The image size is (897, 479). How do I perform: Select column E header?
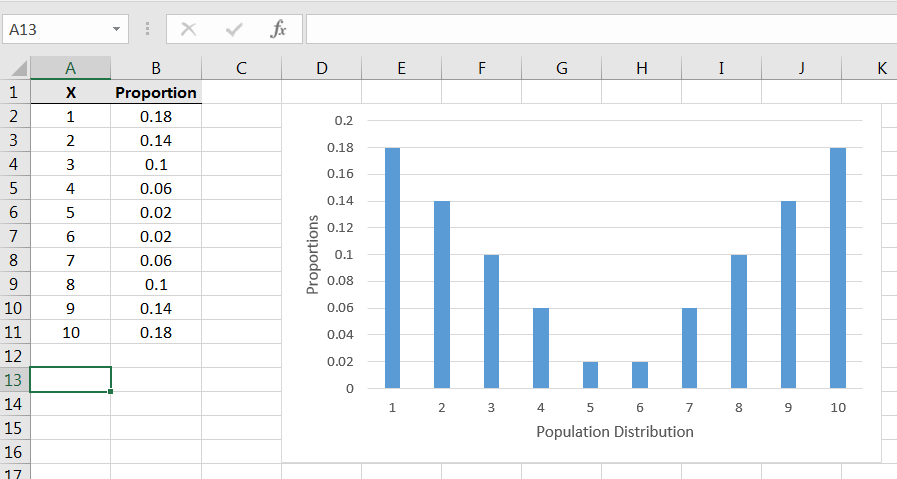pyautogui.click(x=401, y=68)
